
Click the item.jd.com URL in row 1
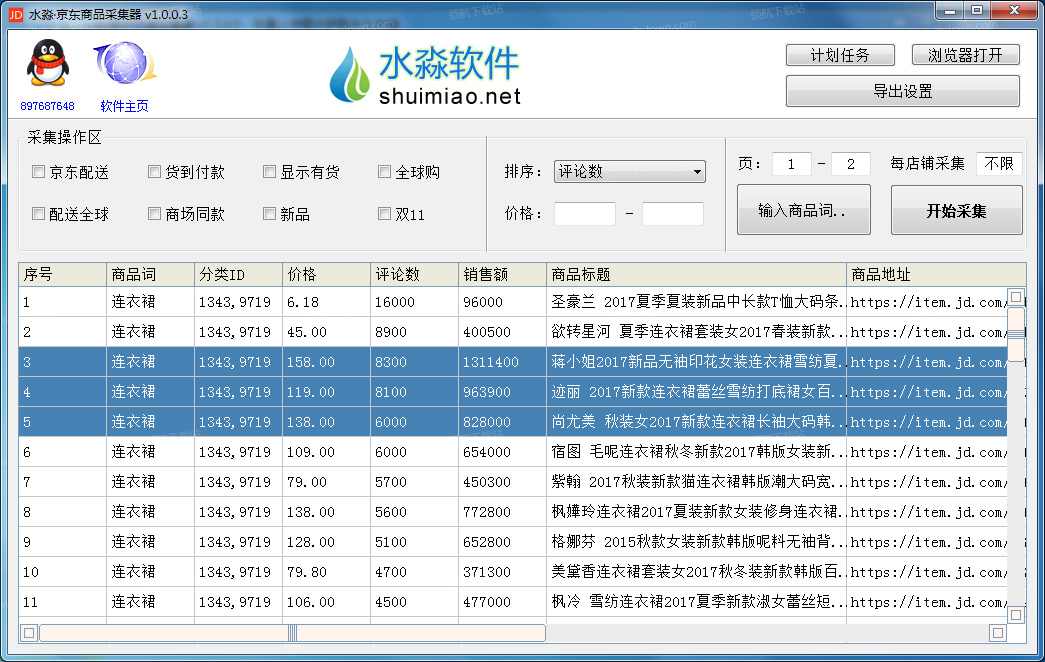(927, 302)
